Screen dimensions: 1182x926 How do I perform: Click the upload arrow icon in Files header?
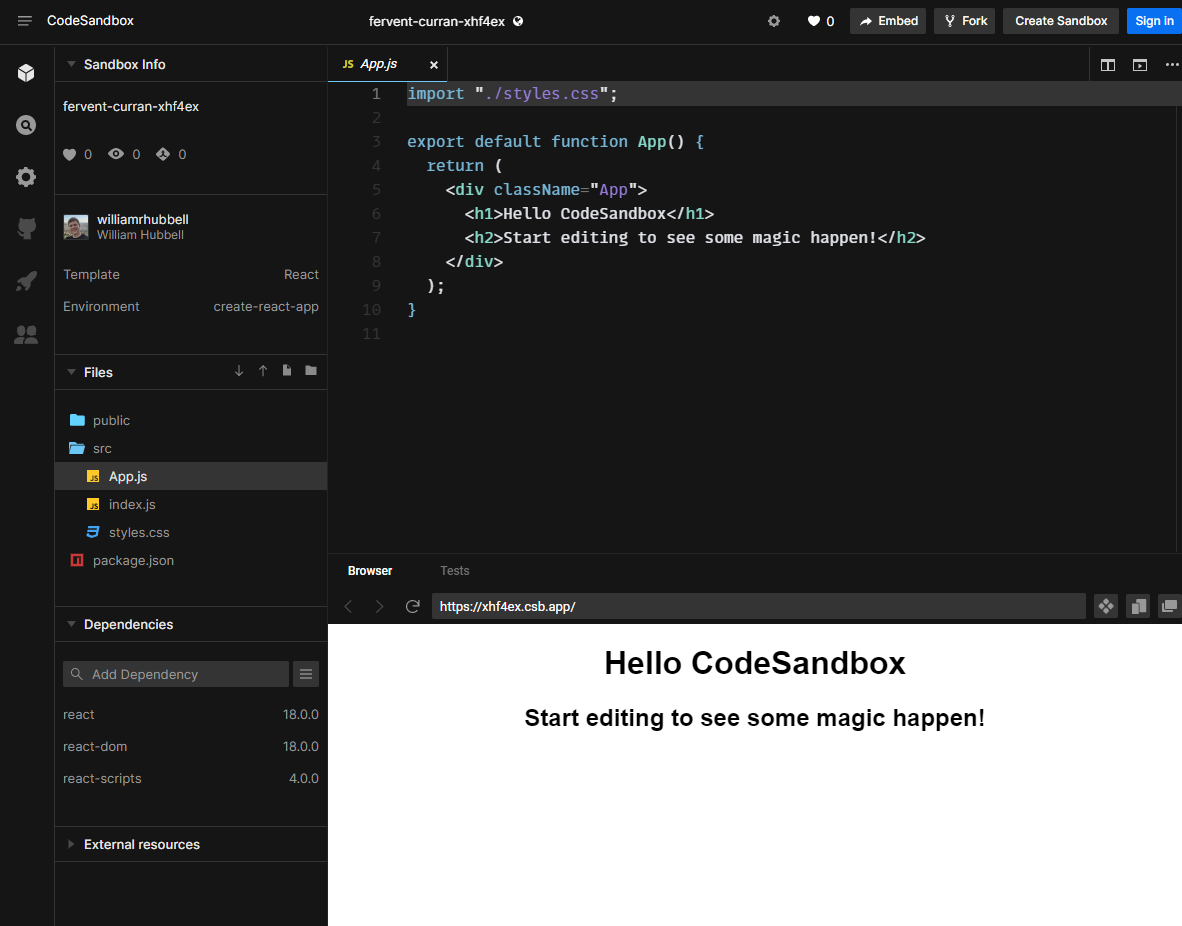263,371
